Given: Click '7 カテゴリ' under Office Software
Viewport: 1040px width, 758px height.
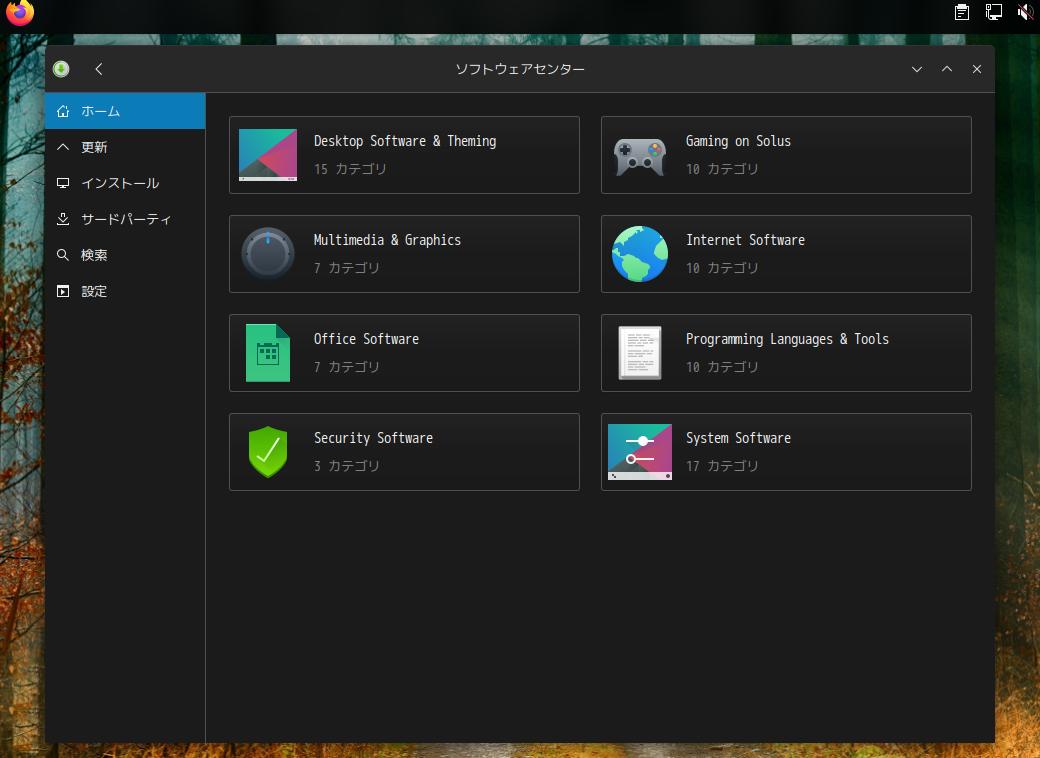Looking at the screenshot, I should coord(347,367).
